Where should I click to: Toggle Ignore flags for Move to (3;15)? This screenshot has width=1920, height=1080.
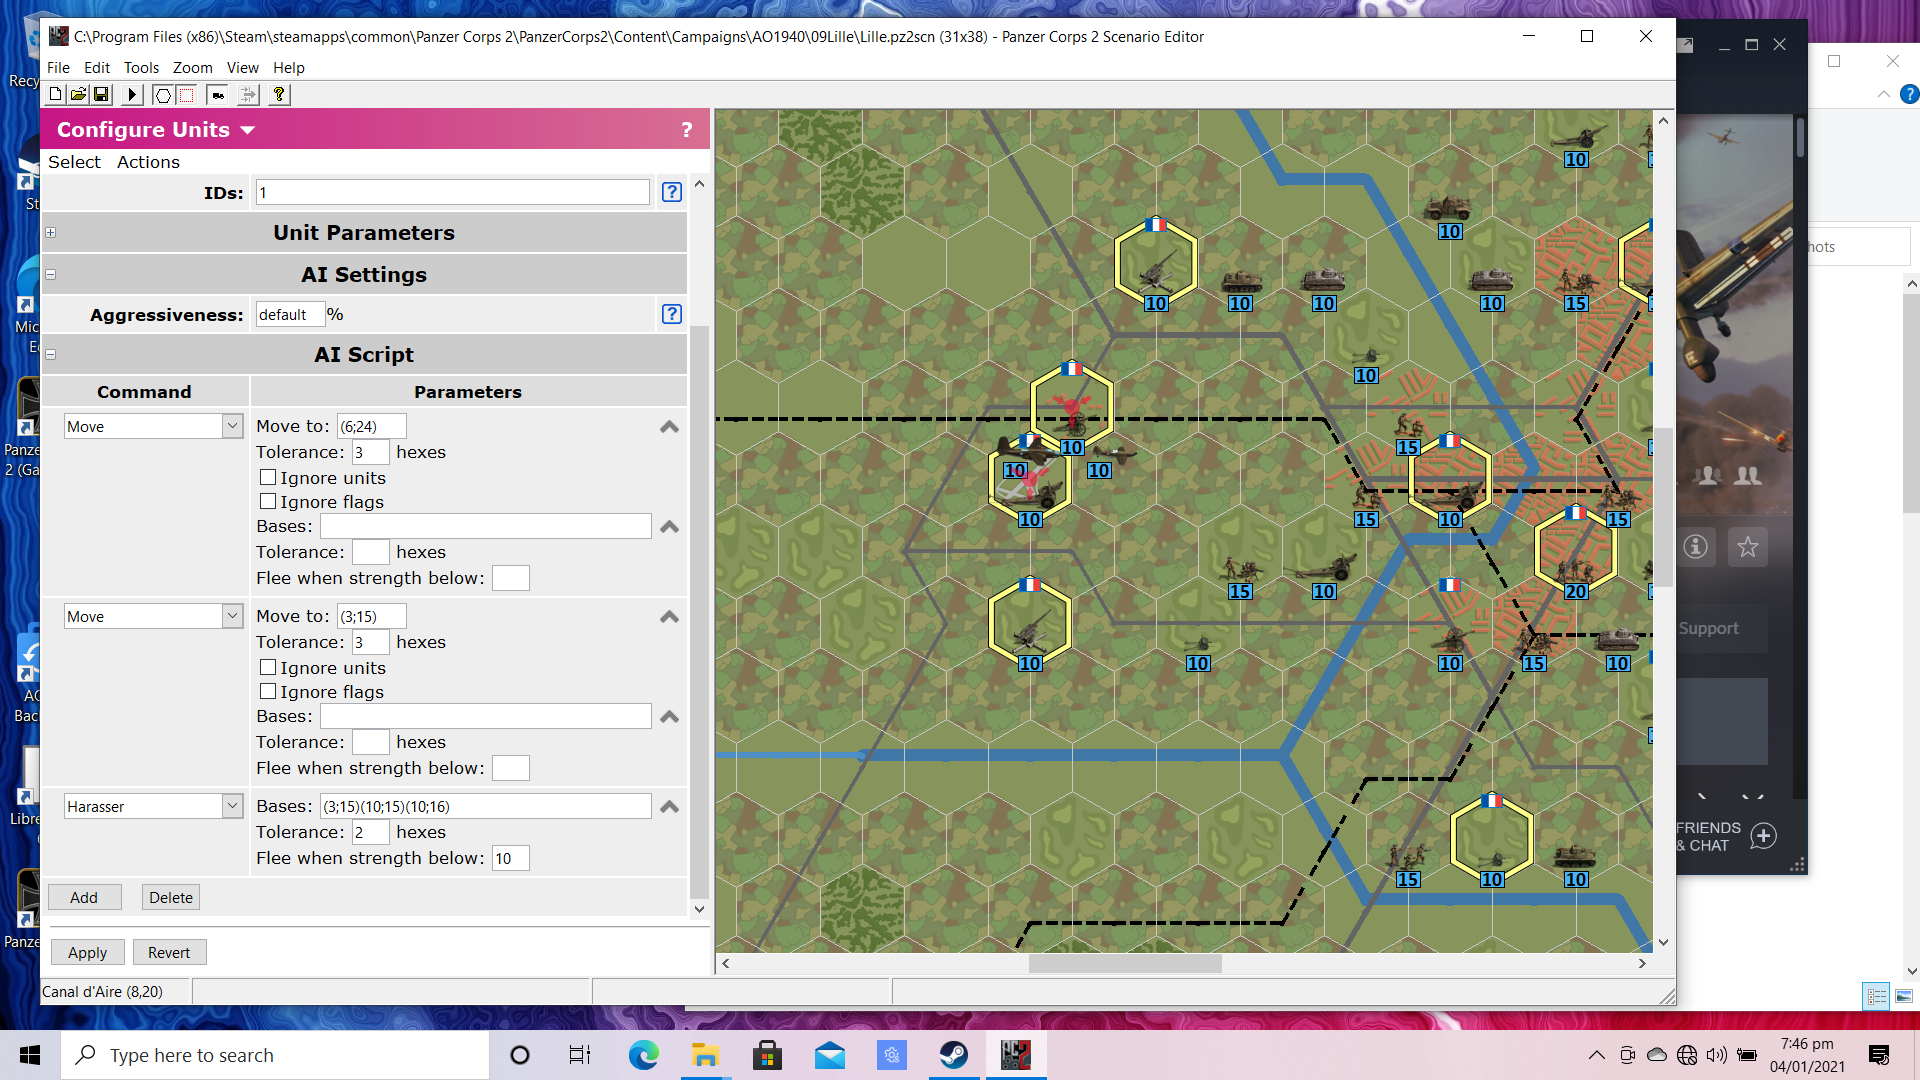[268, 692]
